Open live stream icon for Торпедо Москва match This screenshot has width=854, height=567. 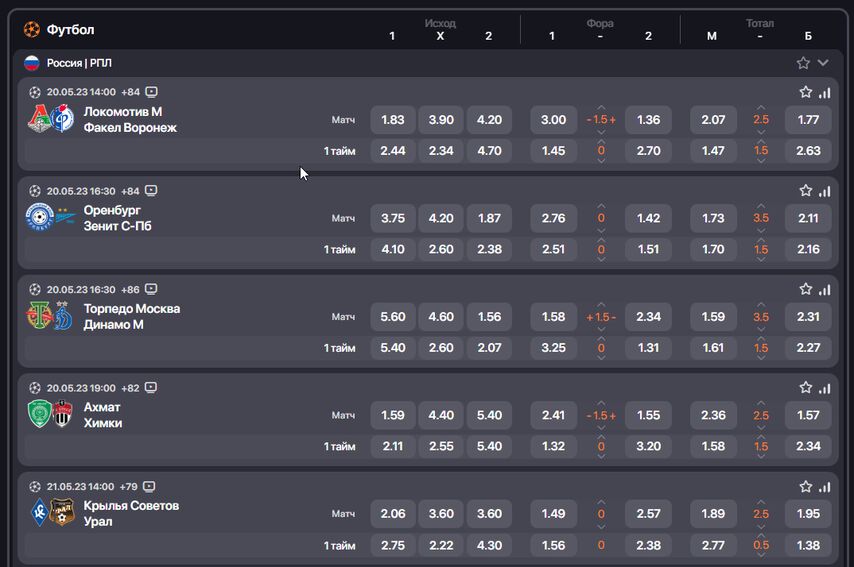coord(151,289)
